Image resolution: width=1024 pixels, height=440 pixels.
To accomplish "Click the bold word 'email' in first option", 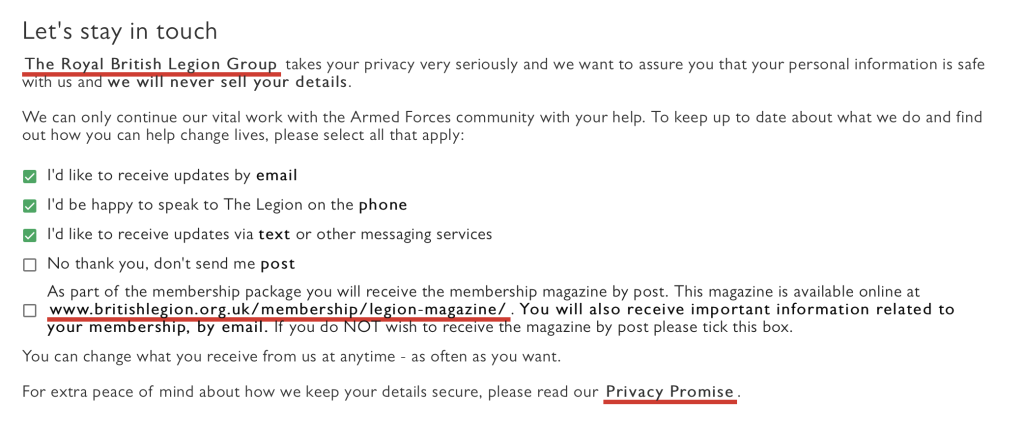I will pos(277,176).
